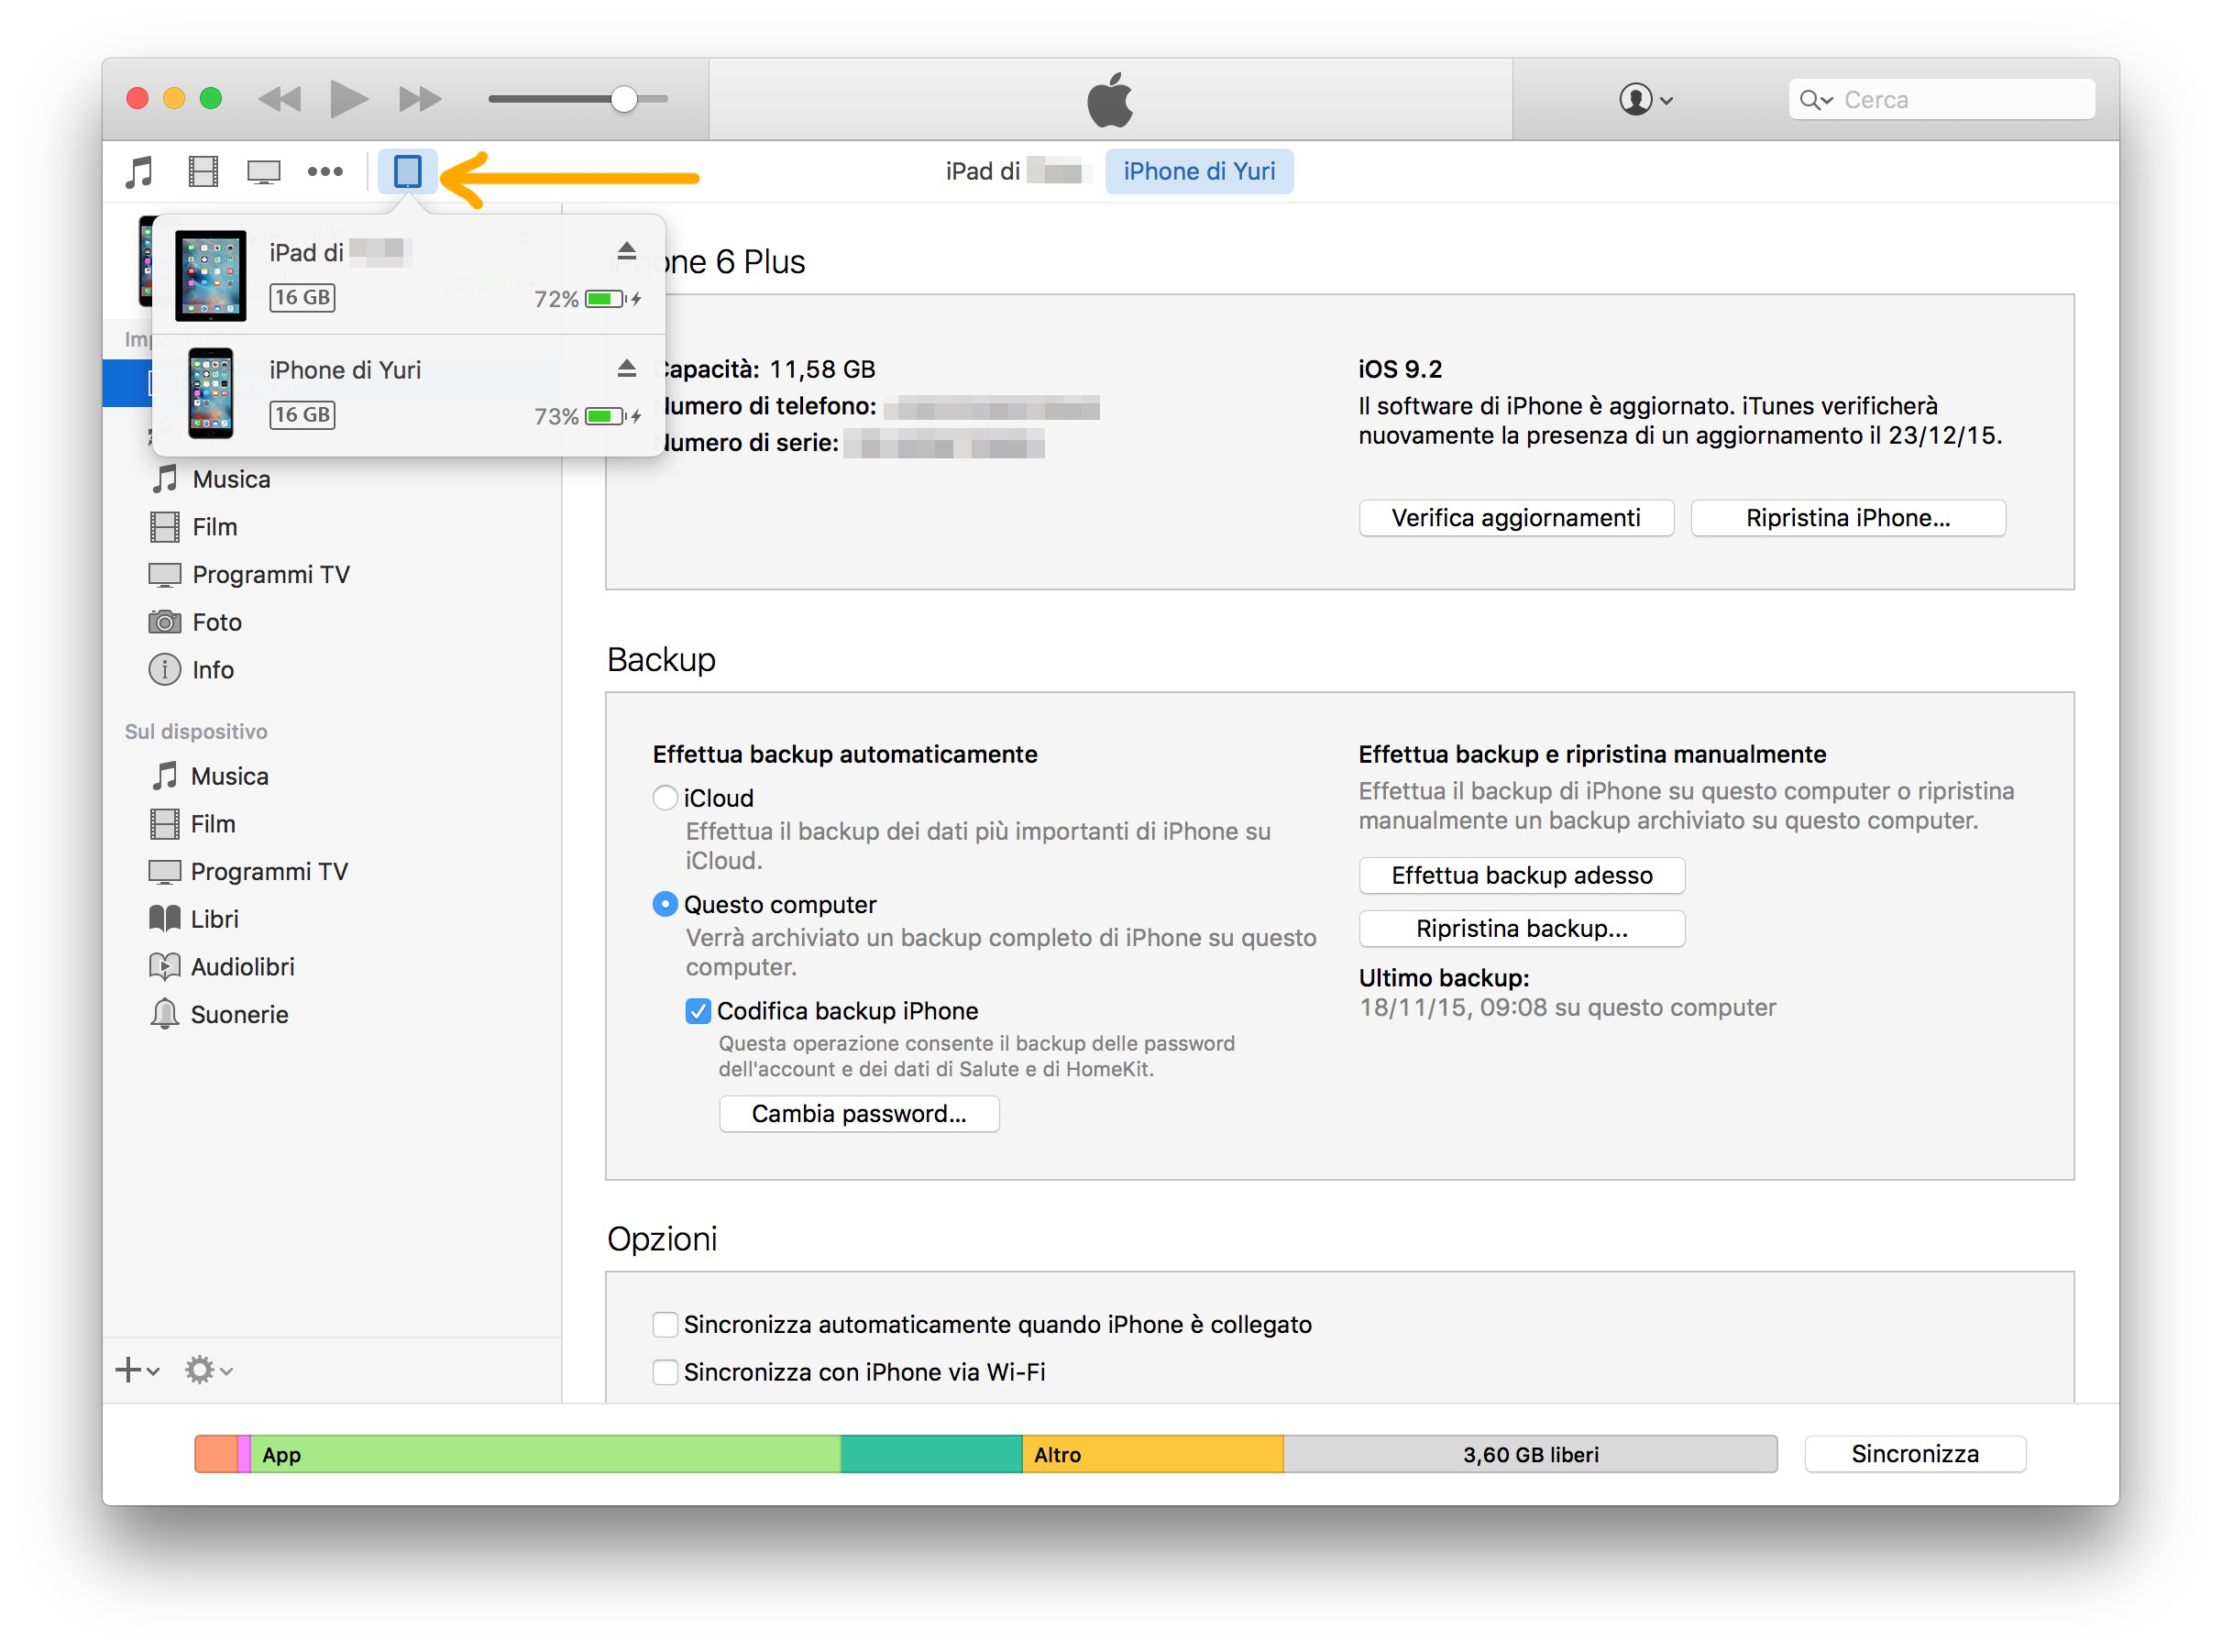Enable Sincronizza con iPhone via Wi-Fi

tap(665, 1372)
